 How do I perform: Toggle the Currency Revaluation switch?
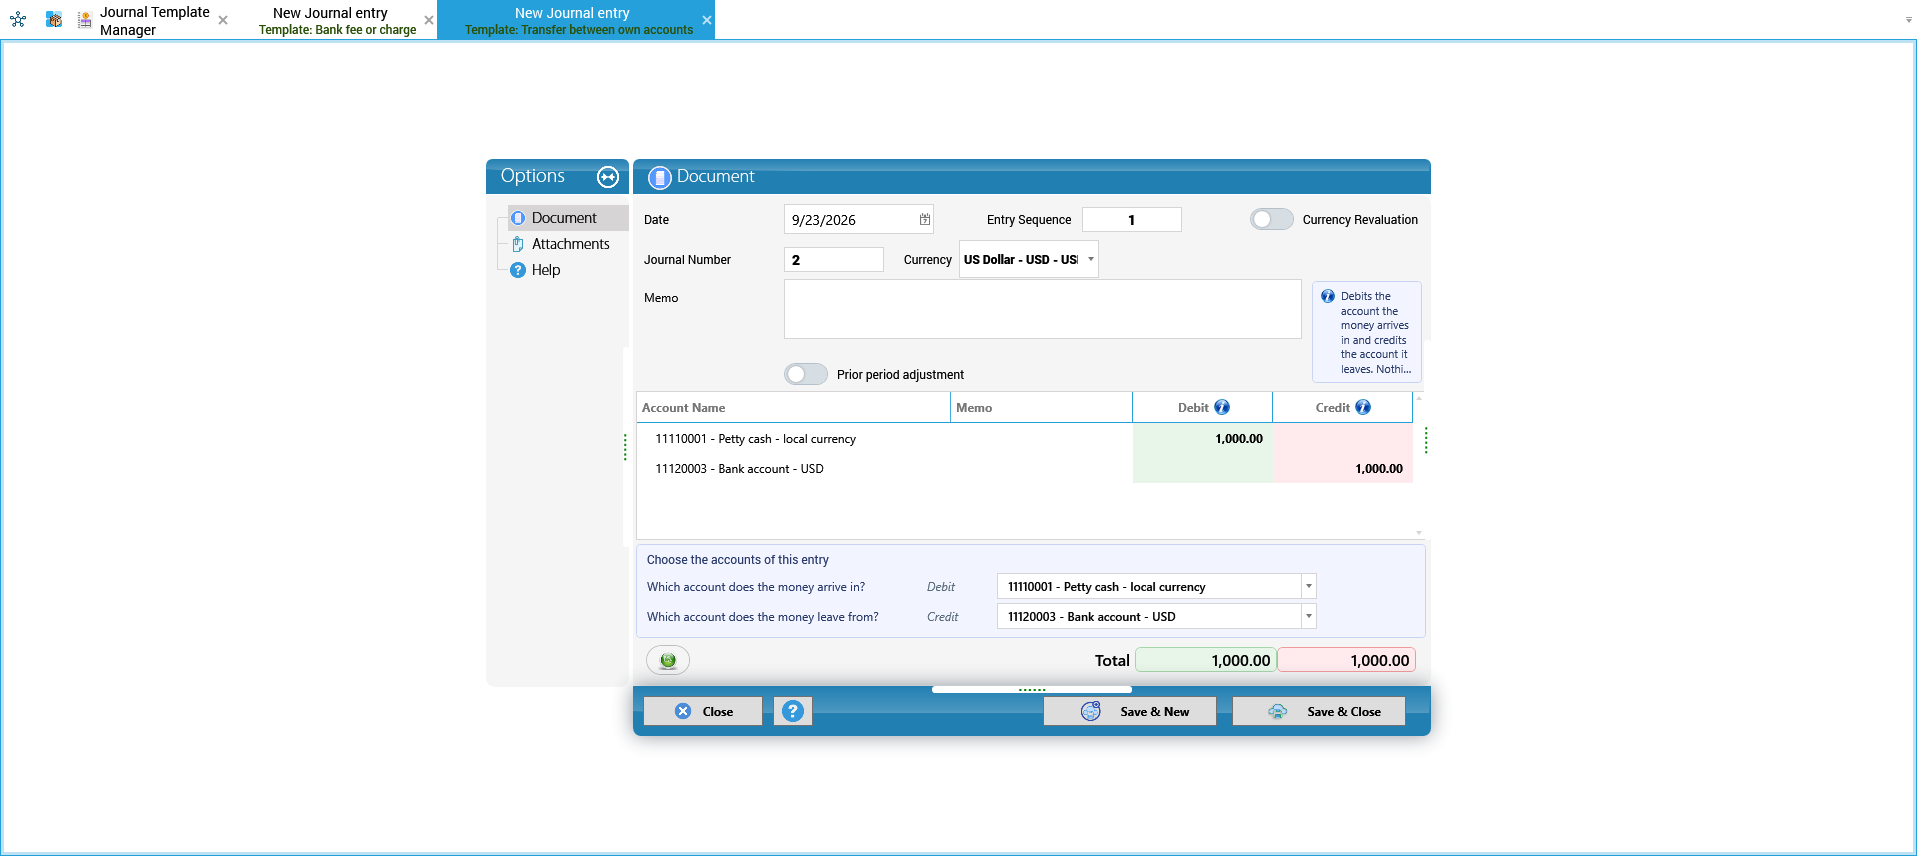[1271, 219]
